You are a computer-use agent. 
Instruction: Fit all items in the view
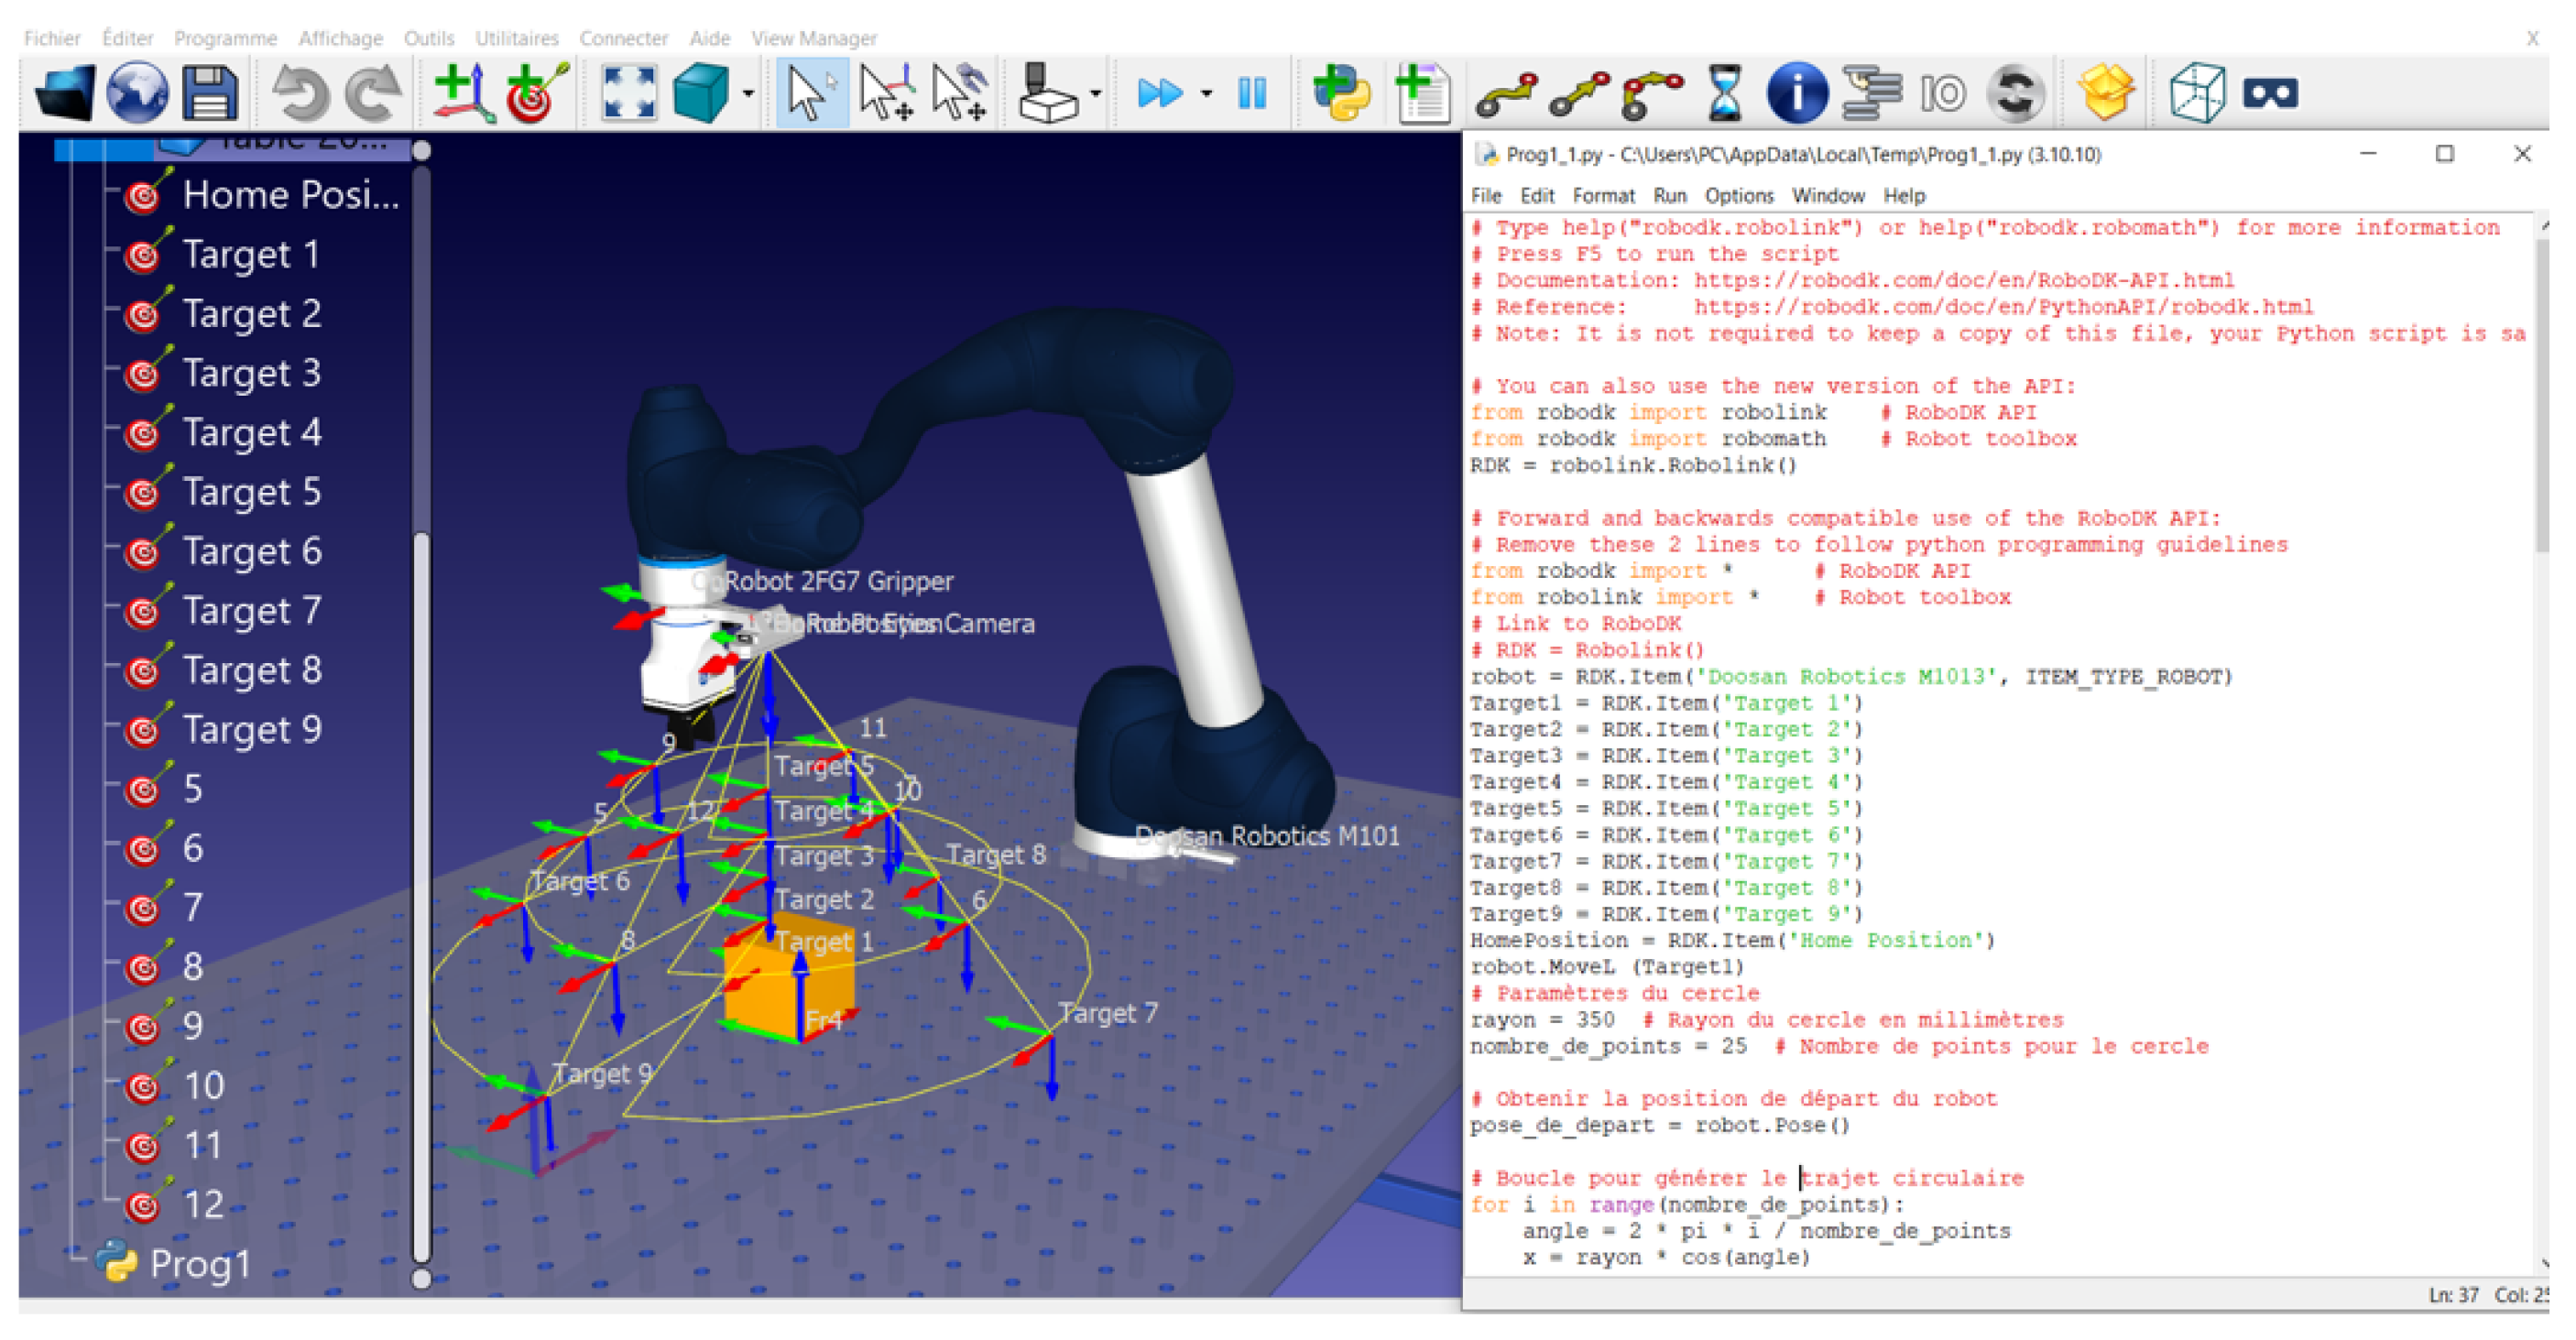(x=628, y=93)
